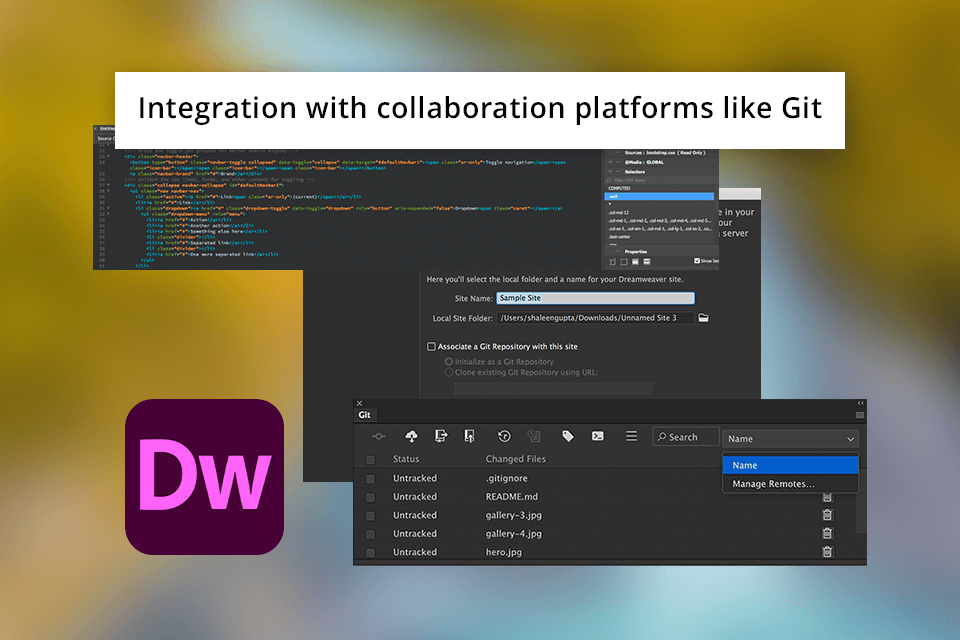
Task: Collapse the Git panel with double-arrow icon
Action: click(860, 403)
